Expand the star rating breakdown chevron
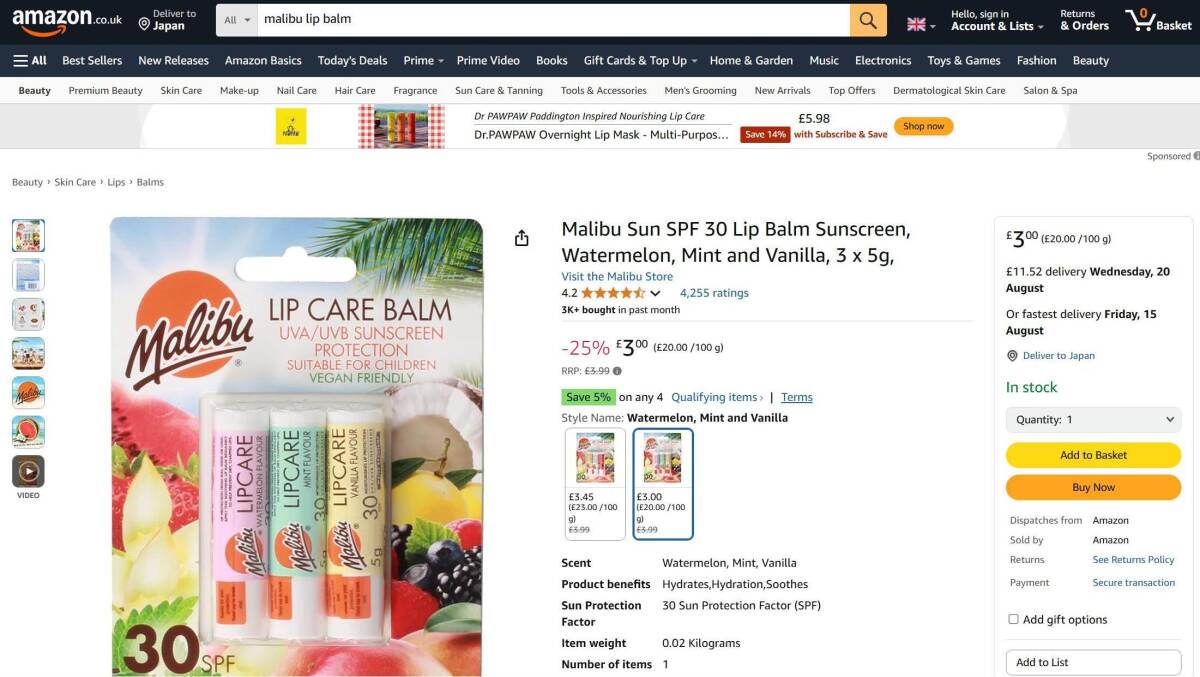This screenshot has height=677, width=1200. pyautogui.click(x=655, y=294)
